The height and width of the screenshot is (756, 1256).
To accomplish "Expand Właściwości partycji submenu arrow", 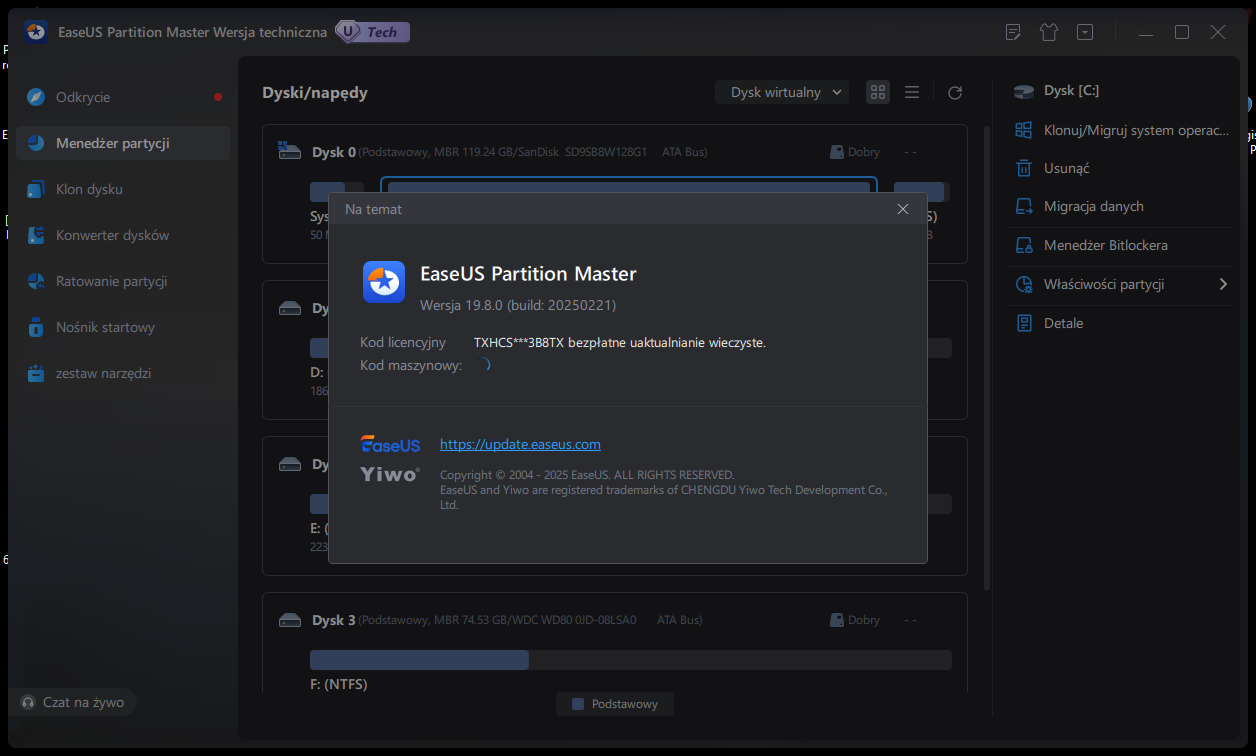I will [1223, 284].
